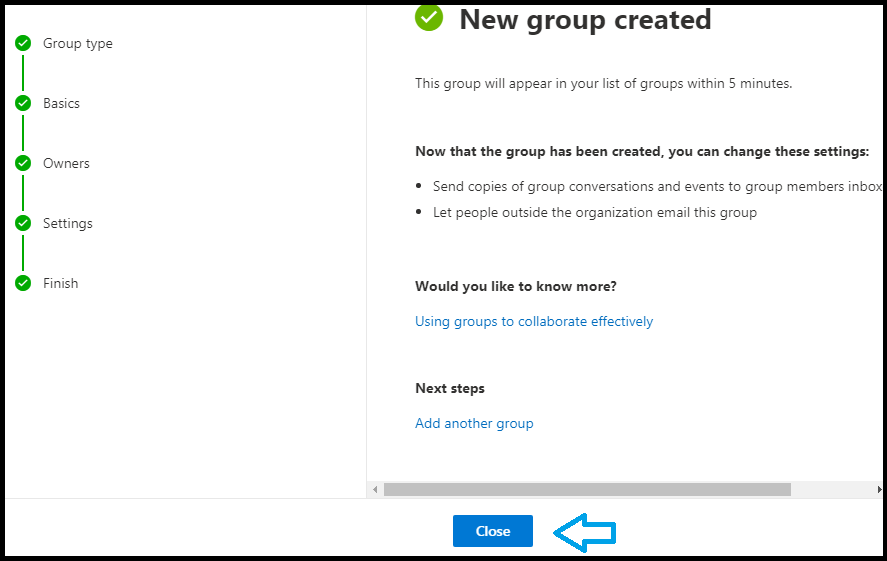Image resolution: width=887 pixels, height=561 pixels.
Task: Click the Next steps heading text
Action: click(450, 389)
